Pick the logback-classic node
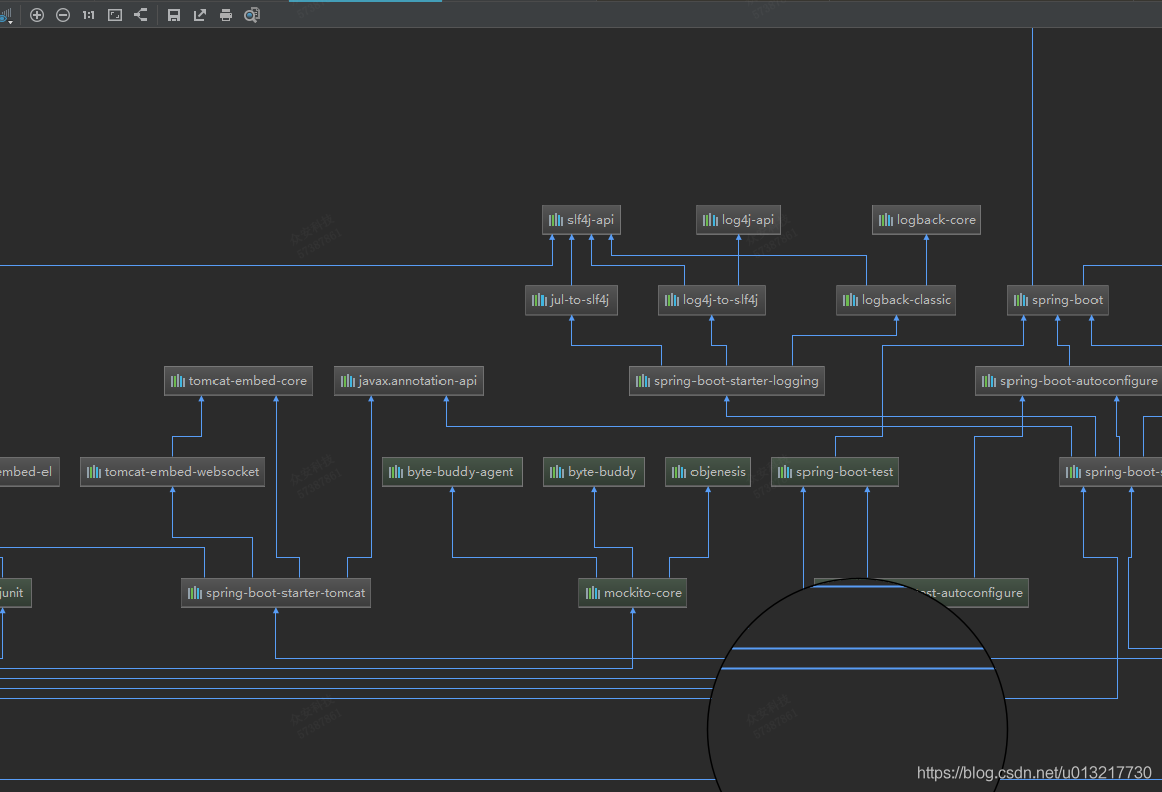Screen dimensions: 1162x792 [x=896, y=300]
